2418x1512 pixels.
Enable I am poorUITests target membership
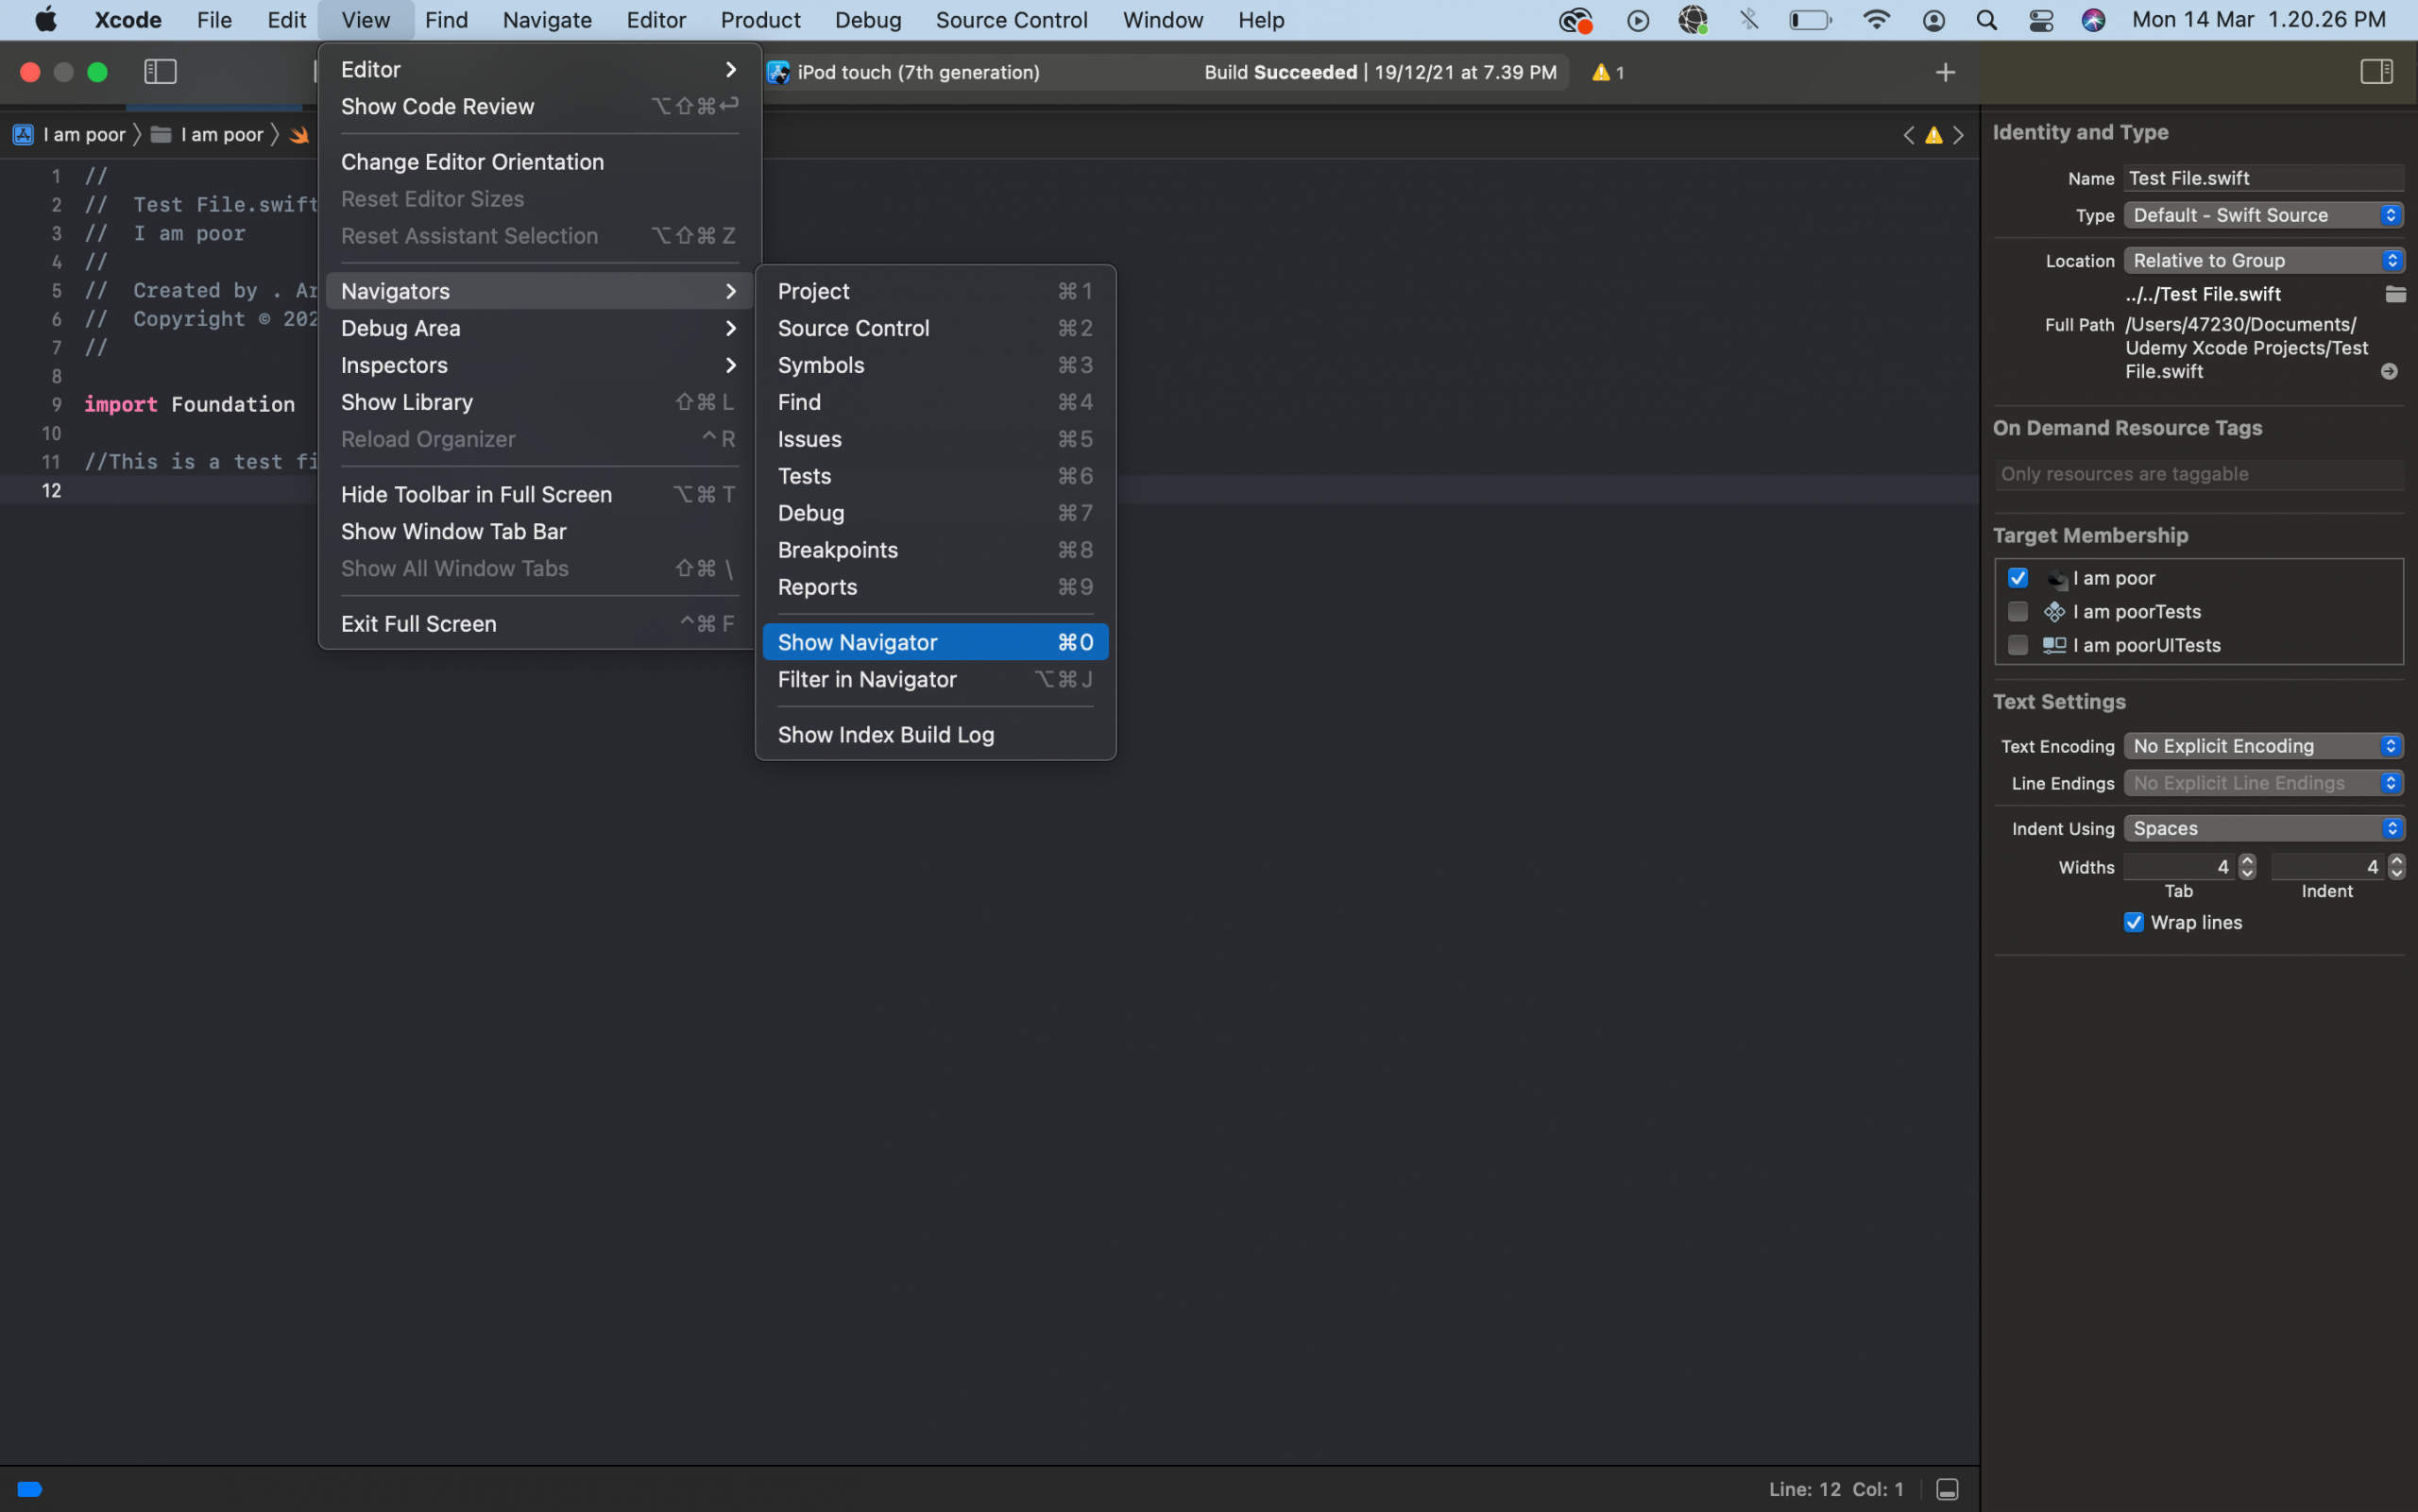(x=2017, y=645)
